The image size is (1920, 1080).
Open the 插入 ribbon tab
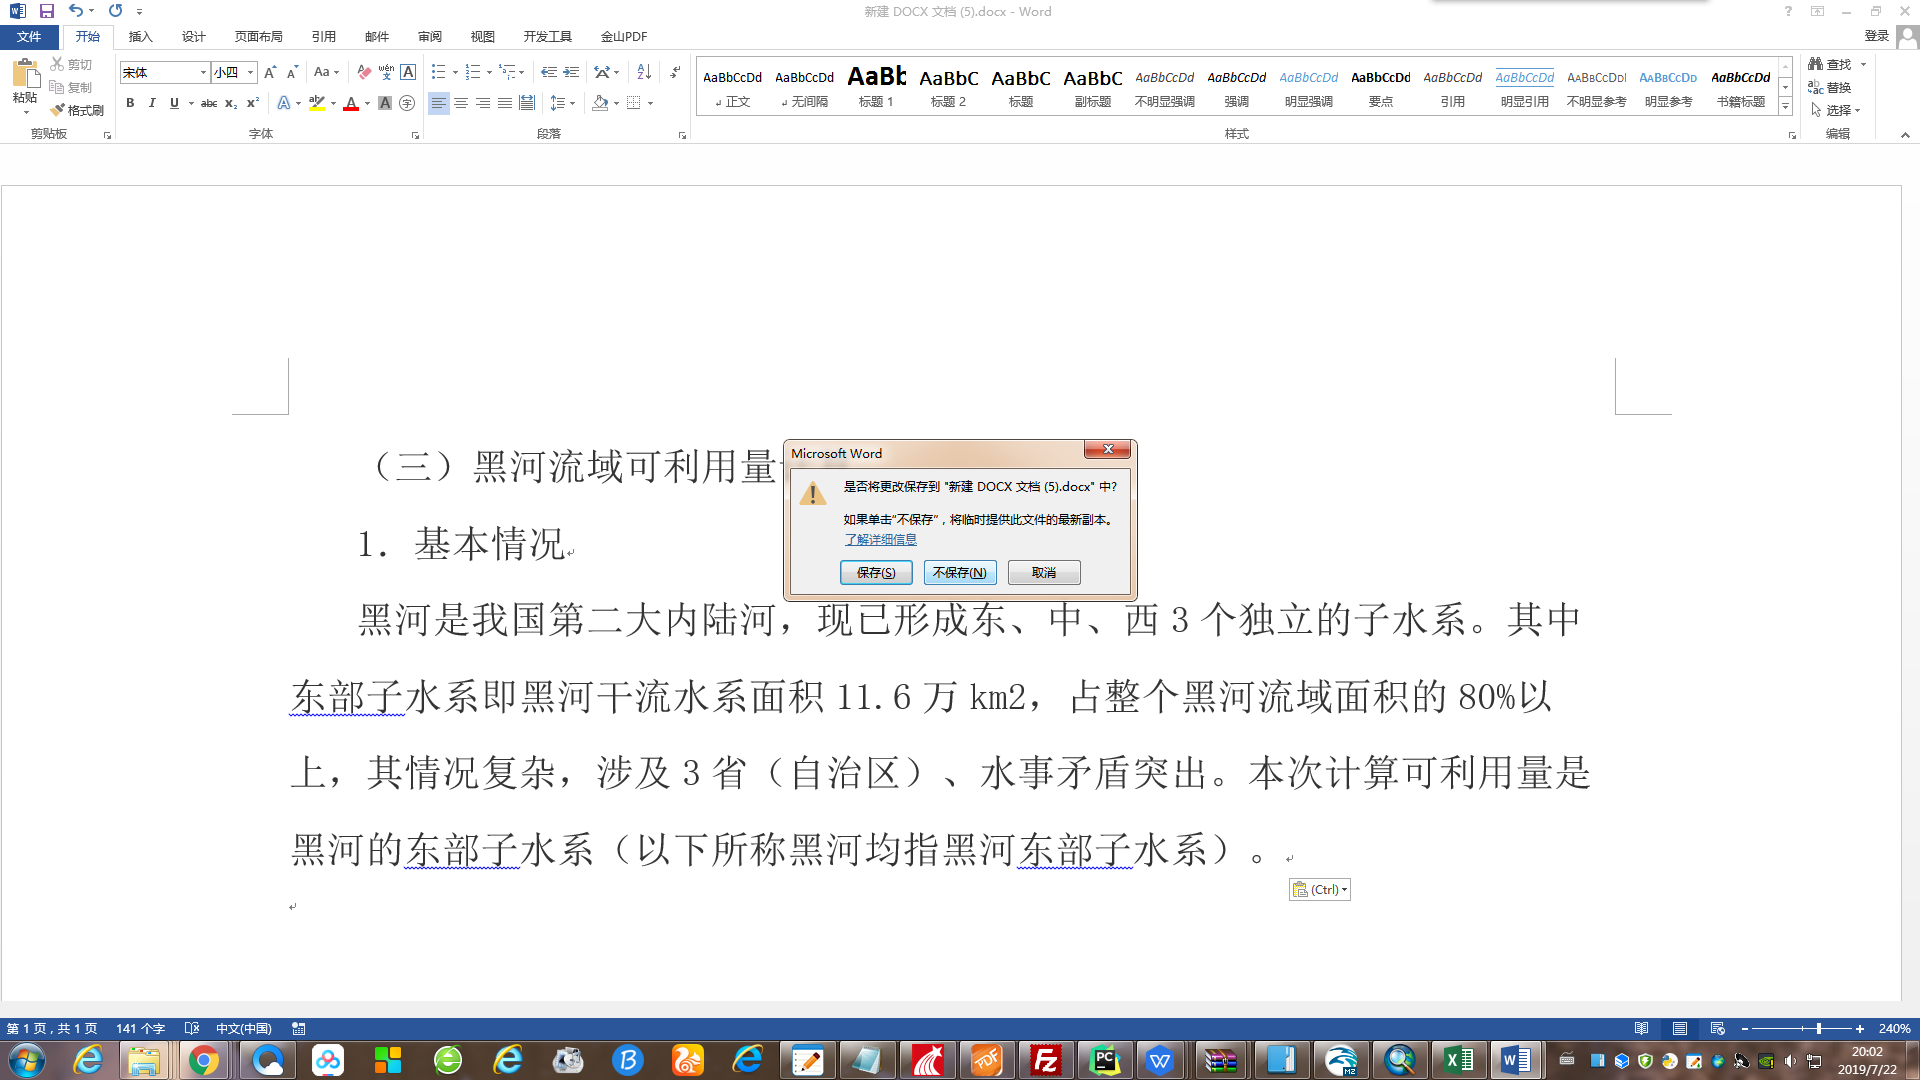coord(140,36)
